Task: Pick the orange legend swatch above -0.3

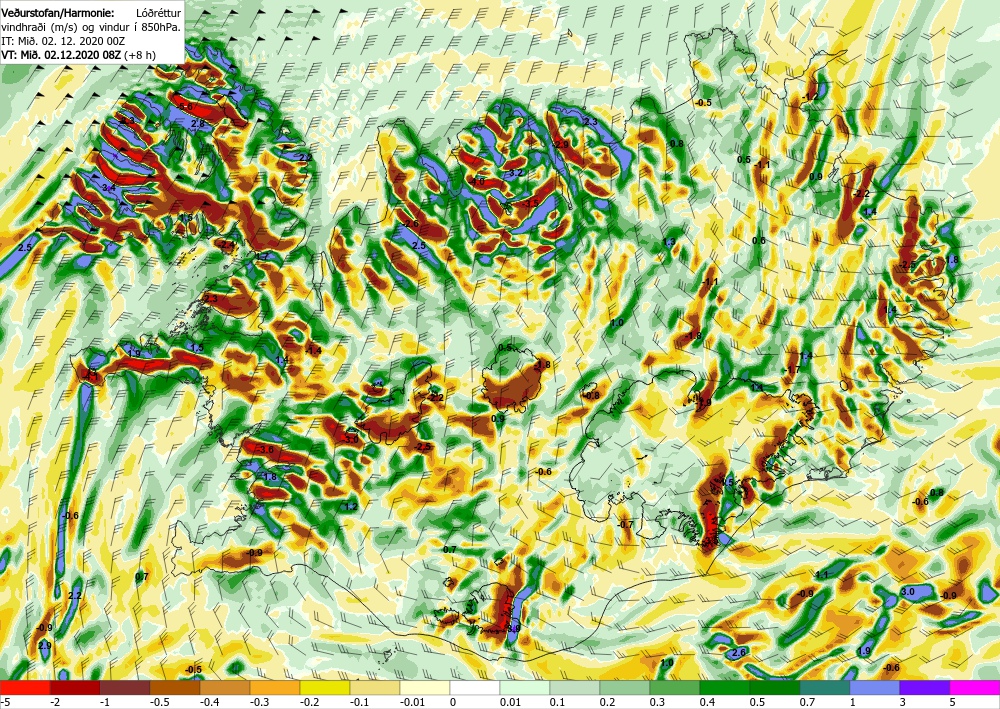Action: pos(275,688)
